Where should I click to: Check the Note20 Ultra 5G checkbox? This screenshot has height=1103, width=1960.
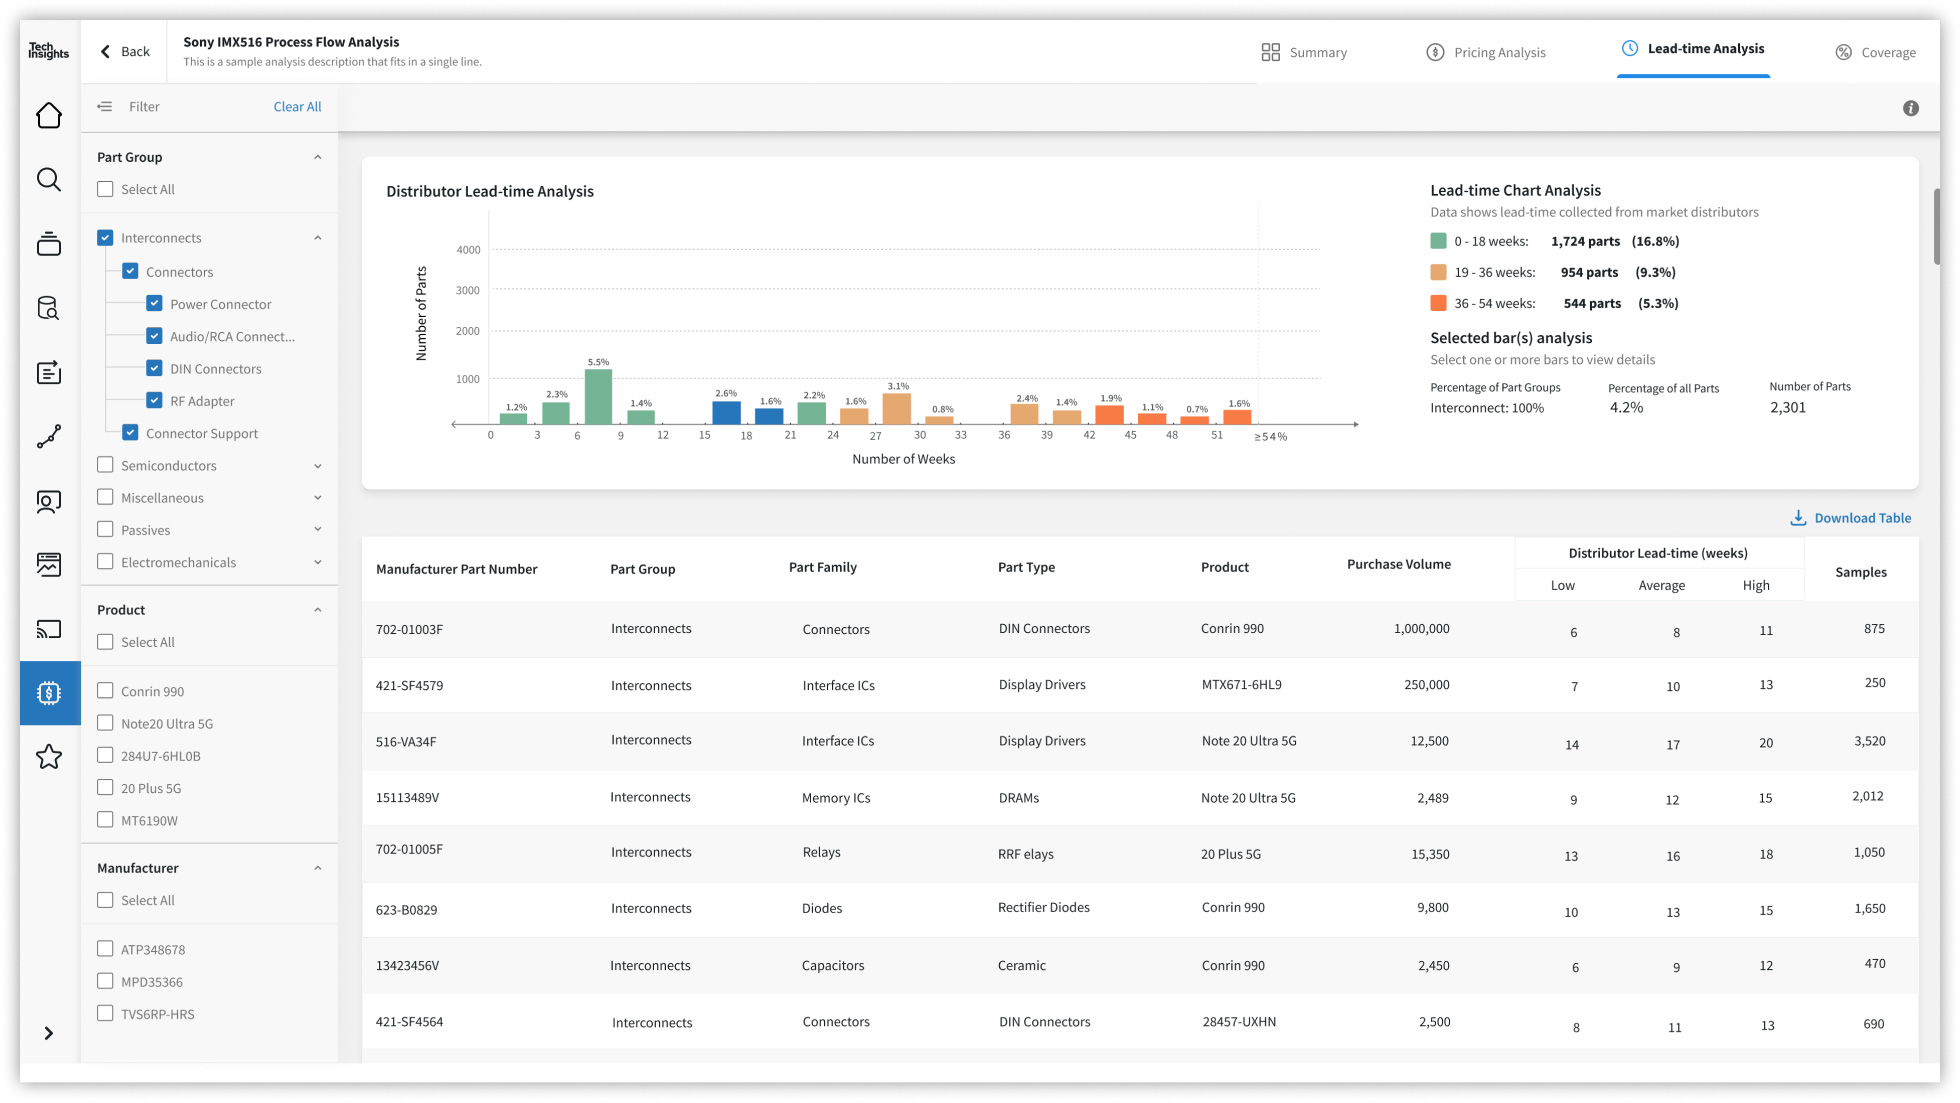click(x=105, y=722)
